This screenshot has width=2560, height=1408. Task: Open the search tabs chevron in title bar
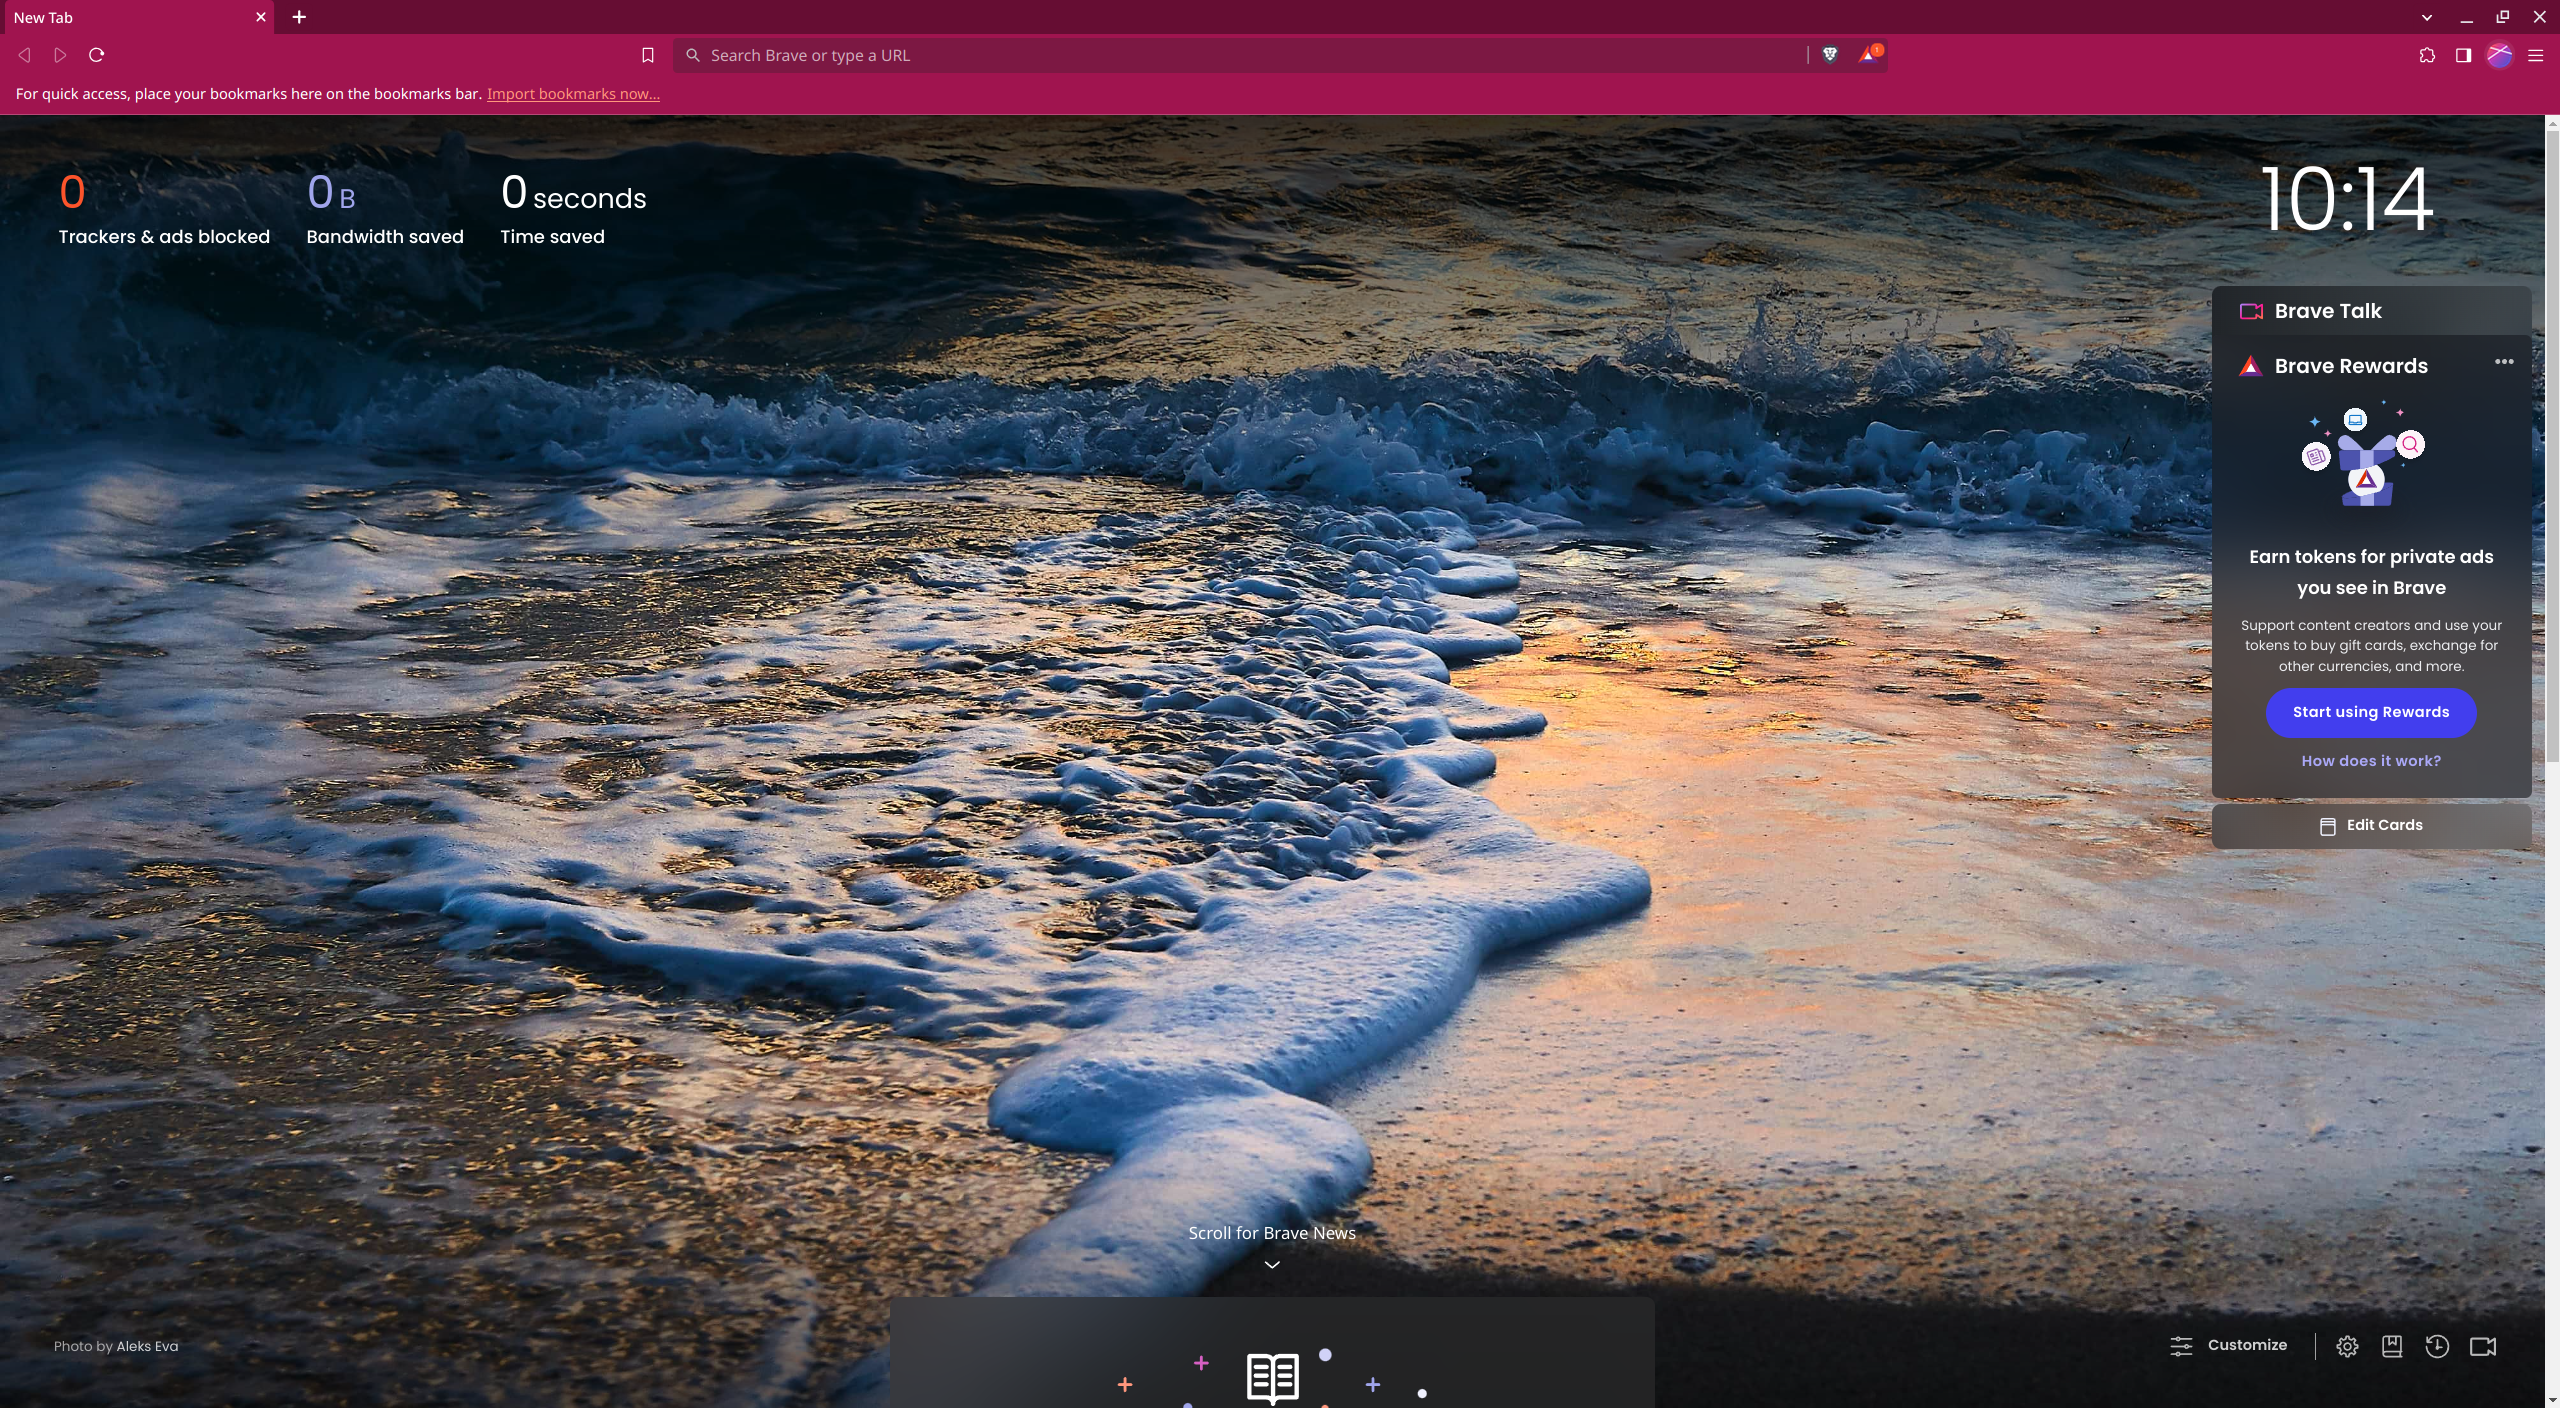click(x=2427, y=17)
